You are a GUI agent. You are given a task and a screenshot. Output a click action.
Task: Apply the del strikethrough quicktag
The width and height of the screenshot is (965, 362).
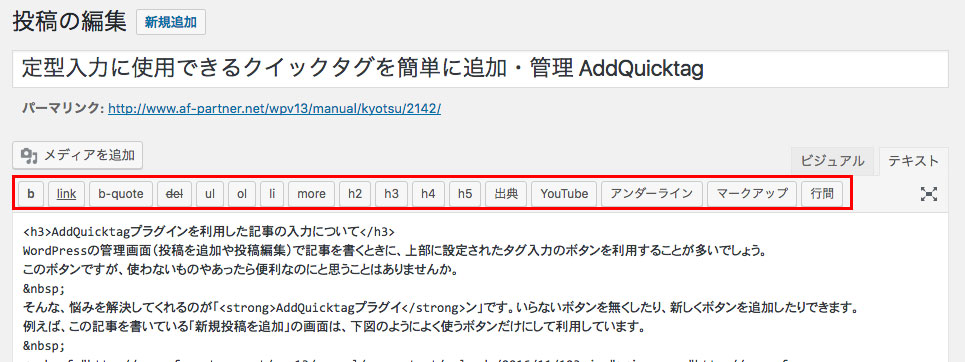point(175,194)
